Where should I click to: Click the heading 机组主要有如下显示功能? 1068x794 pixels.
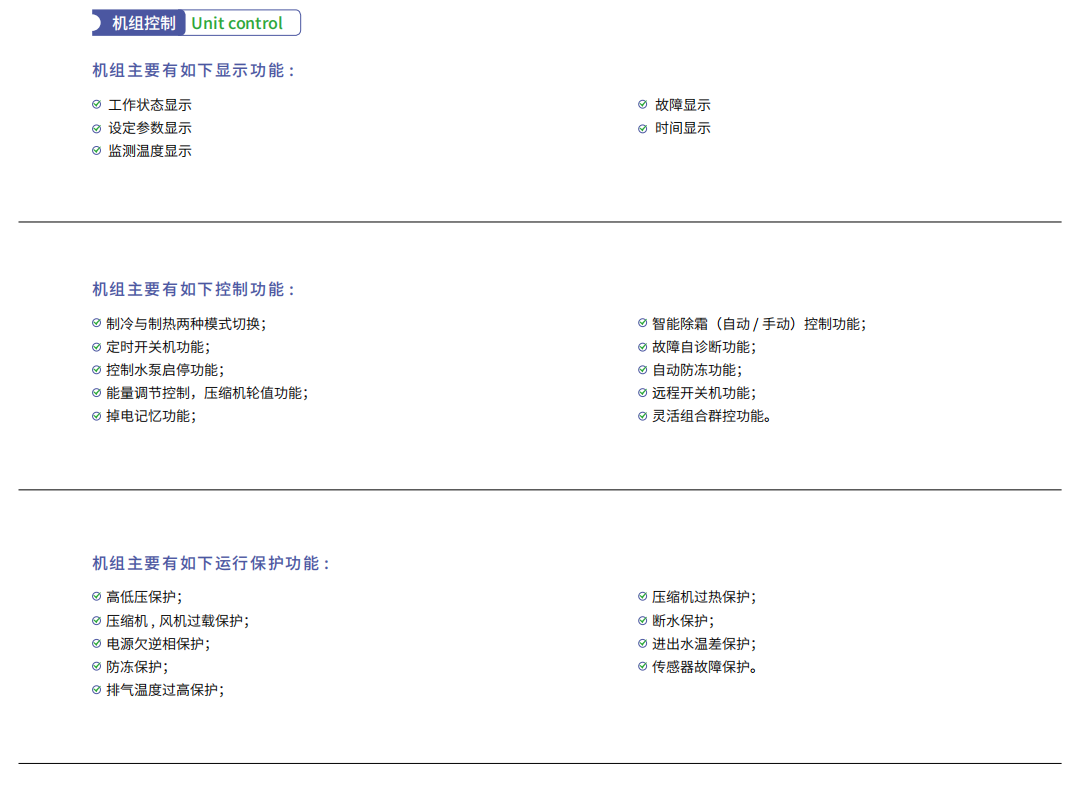193,71
